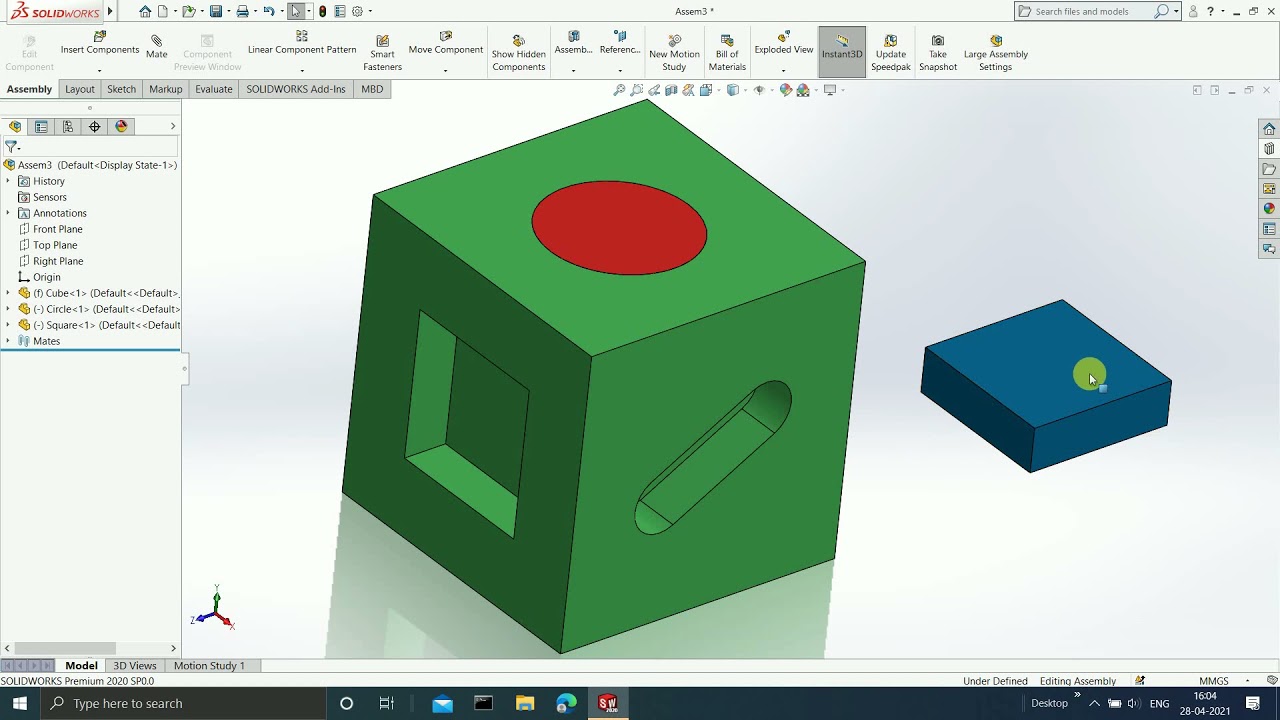Viewport: 1280px width, 720px height.
Task: Switch to the Evaluate tab
Action: tap(213, 89)
